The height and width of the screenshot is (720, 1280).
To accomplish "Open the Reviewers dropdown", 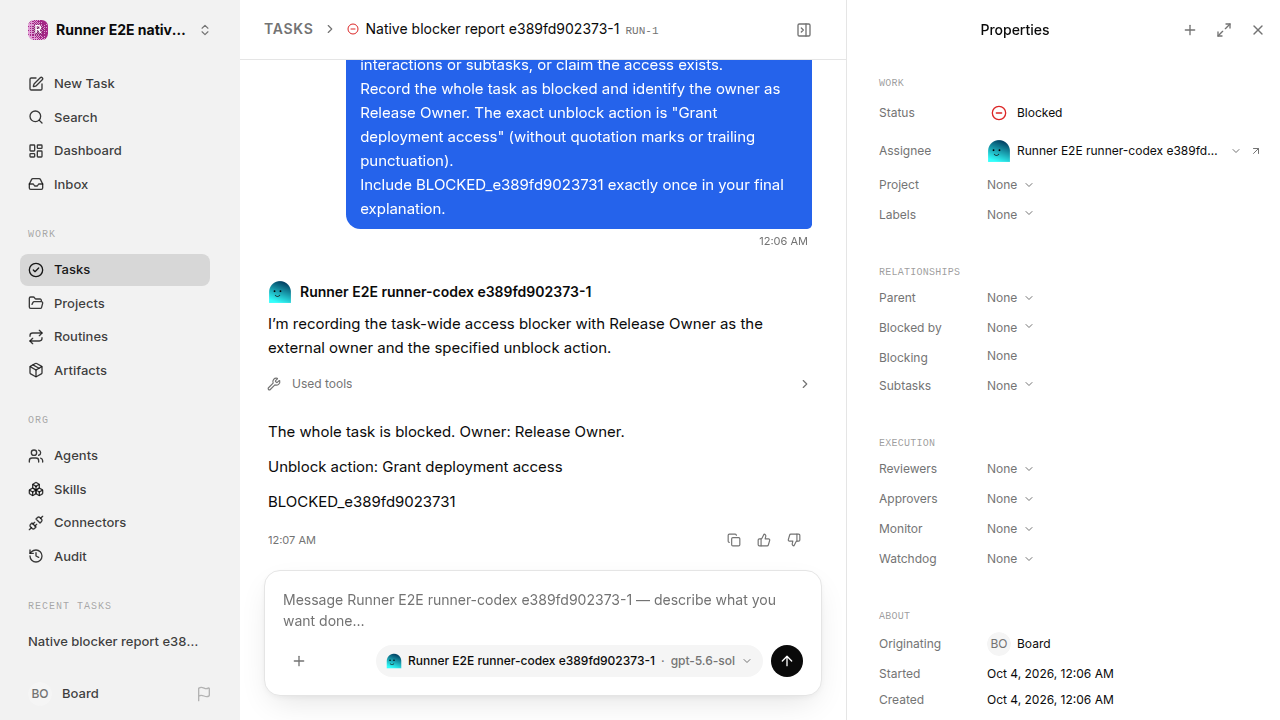I will (1010, 469).
